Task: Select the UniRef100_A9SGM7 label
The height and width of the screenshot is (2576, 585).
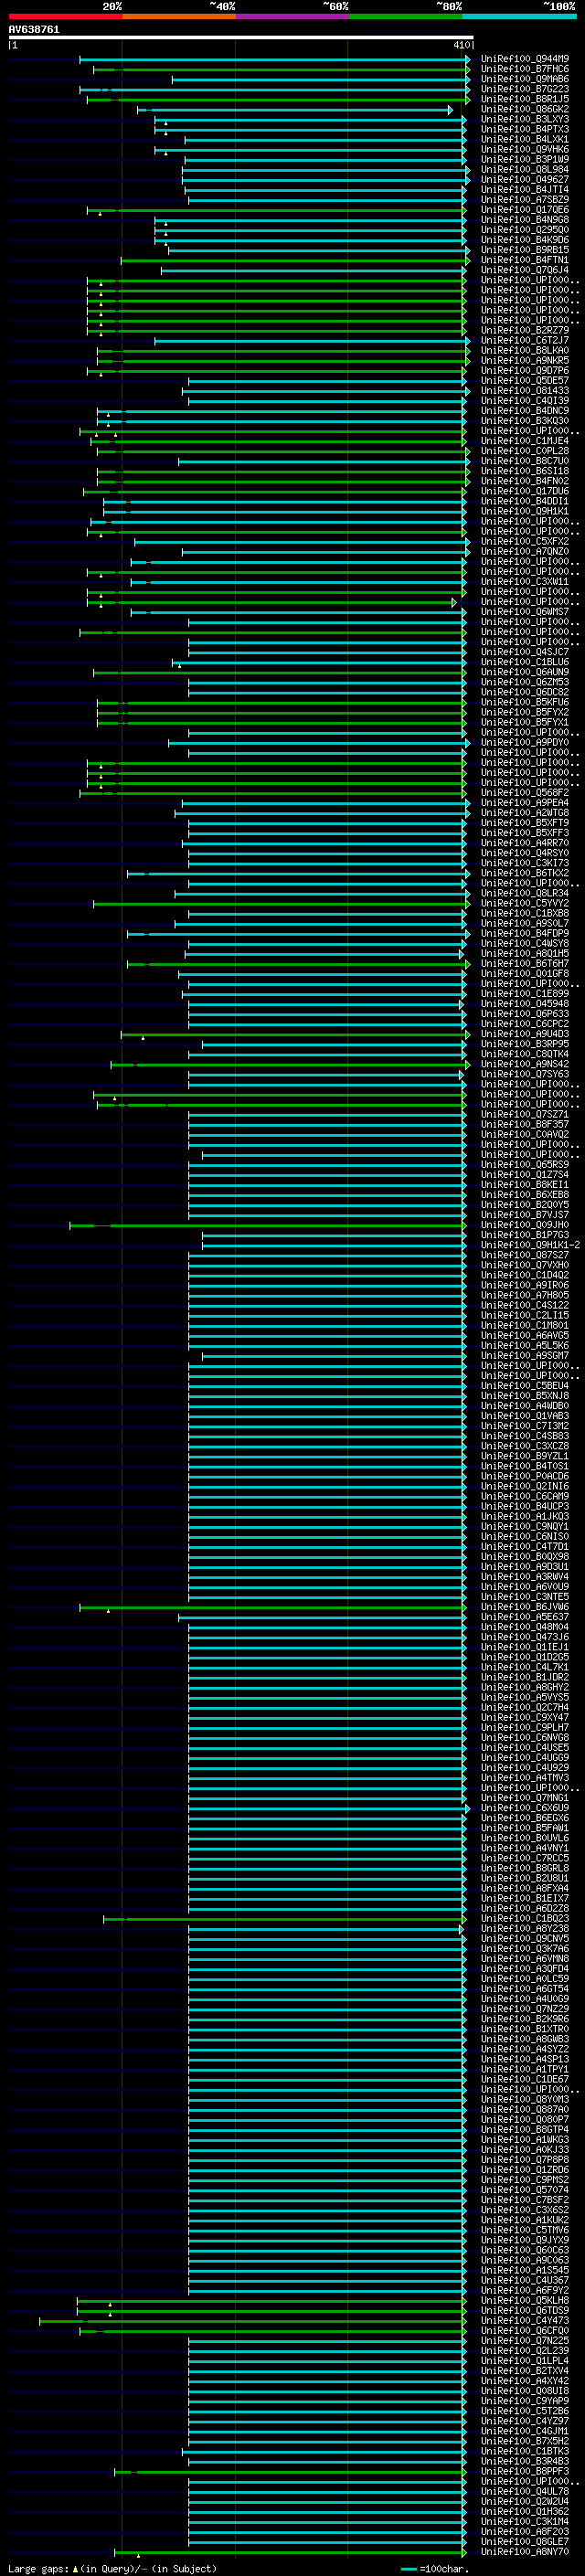Action: click(525, 1356)
